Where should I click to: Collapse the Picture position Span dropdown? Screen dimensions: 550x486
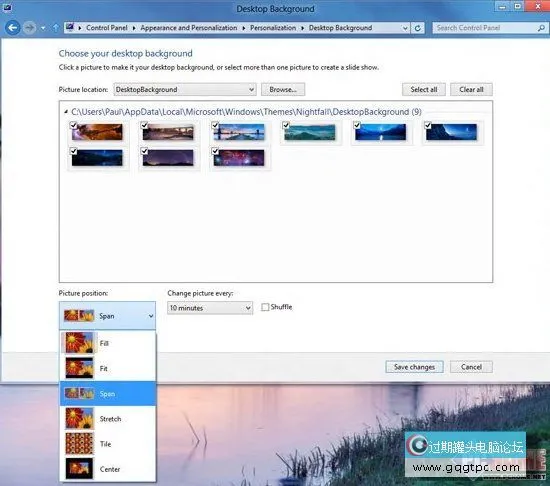[107, 316]
